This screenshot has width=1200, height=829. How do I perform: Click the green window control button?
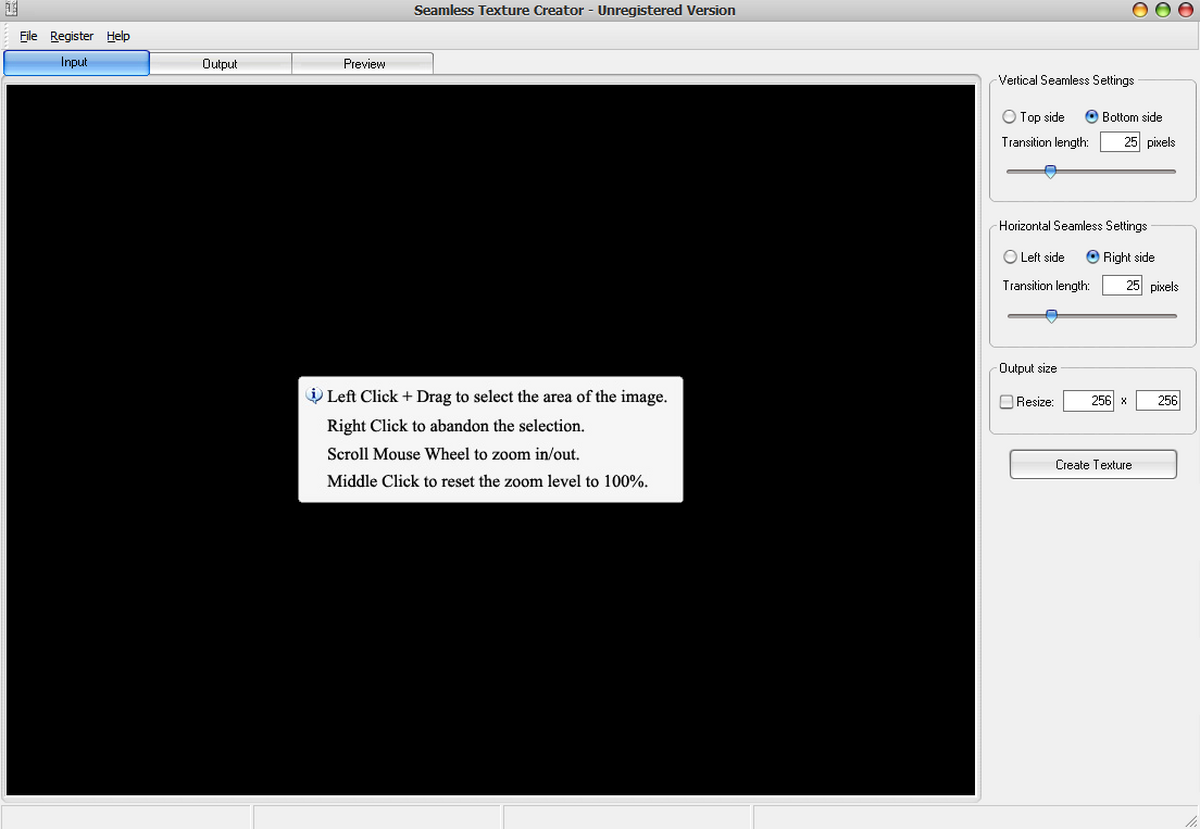tap(1162, 10)
